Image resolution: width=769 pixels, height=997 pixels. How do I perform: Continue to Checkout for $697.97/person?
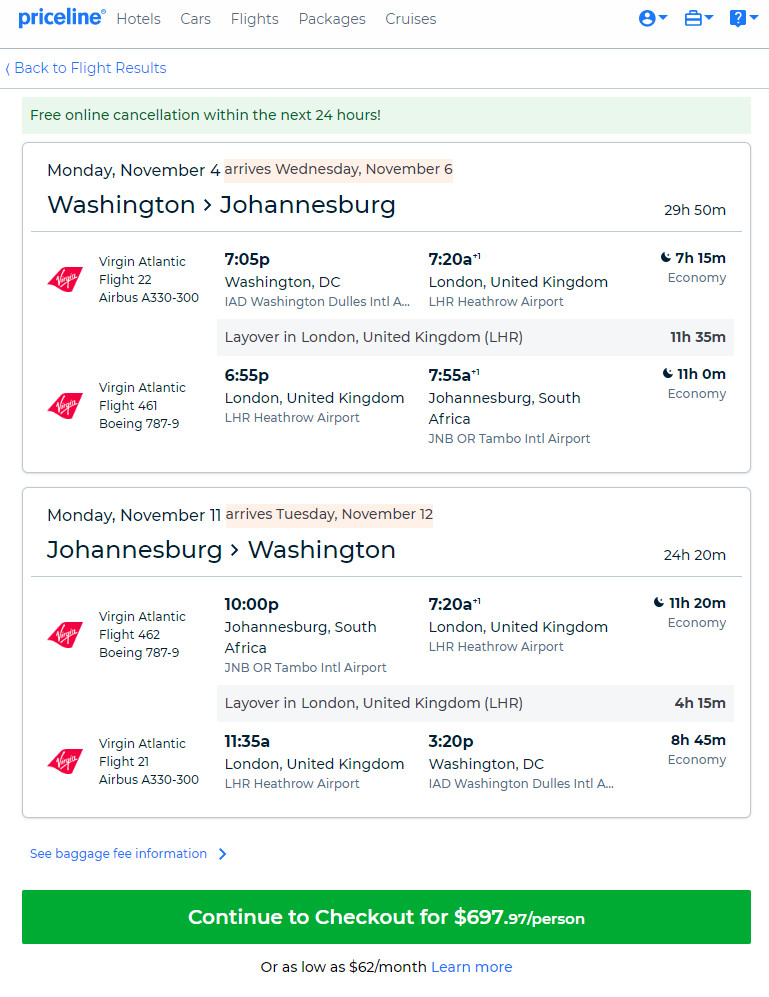click(x=386, y=917)
